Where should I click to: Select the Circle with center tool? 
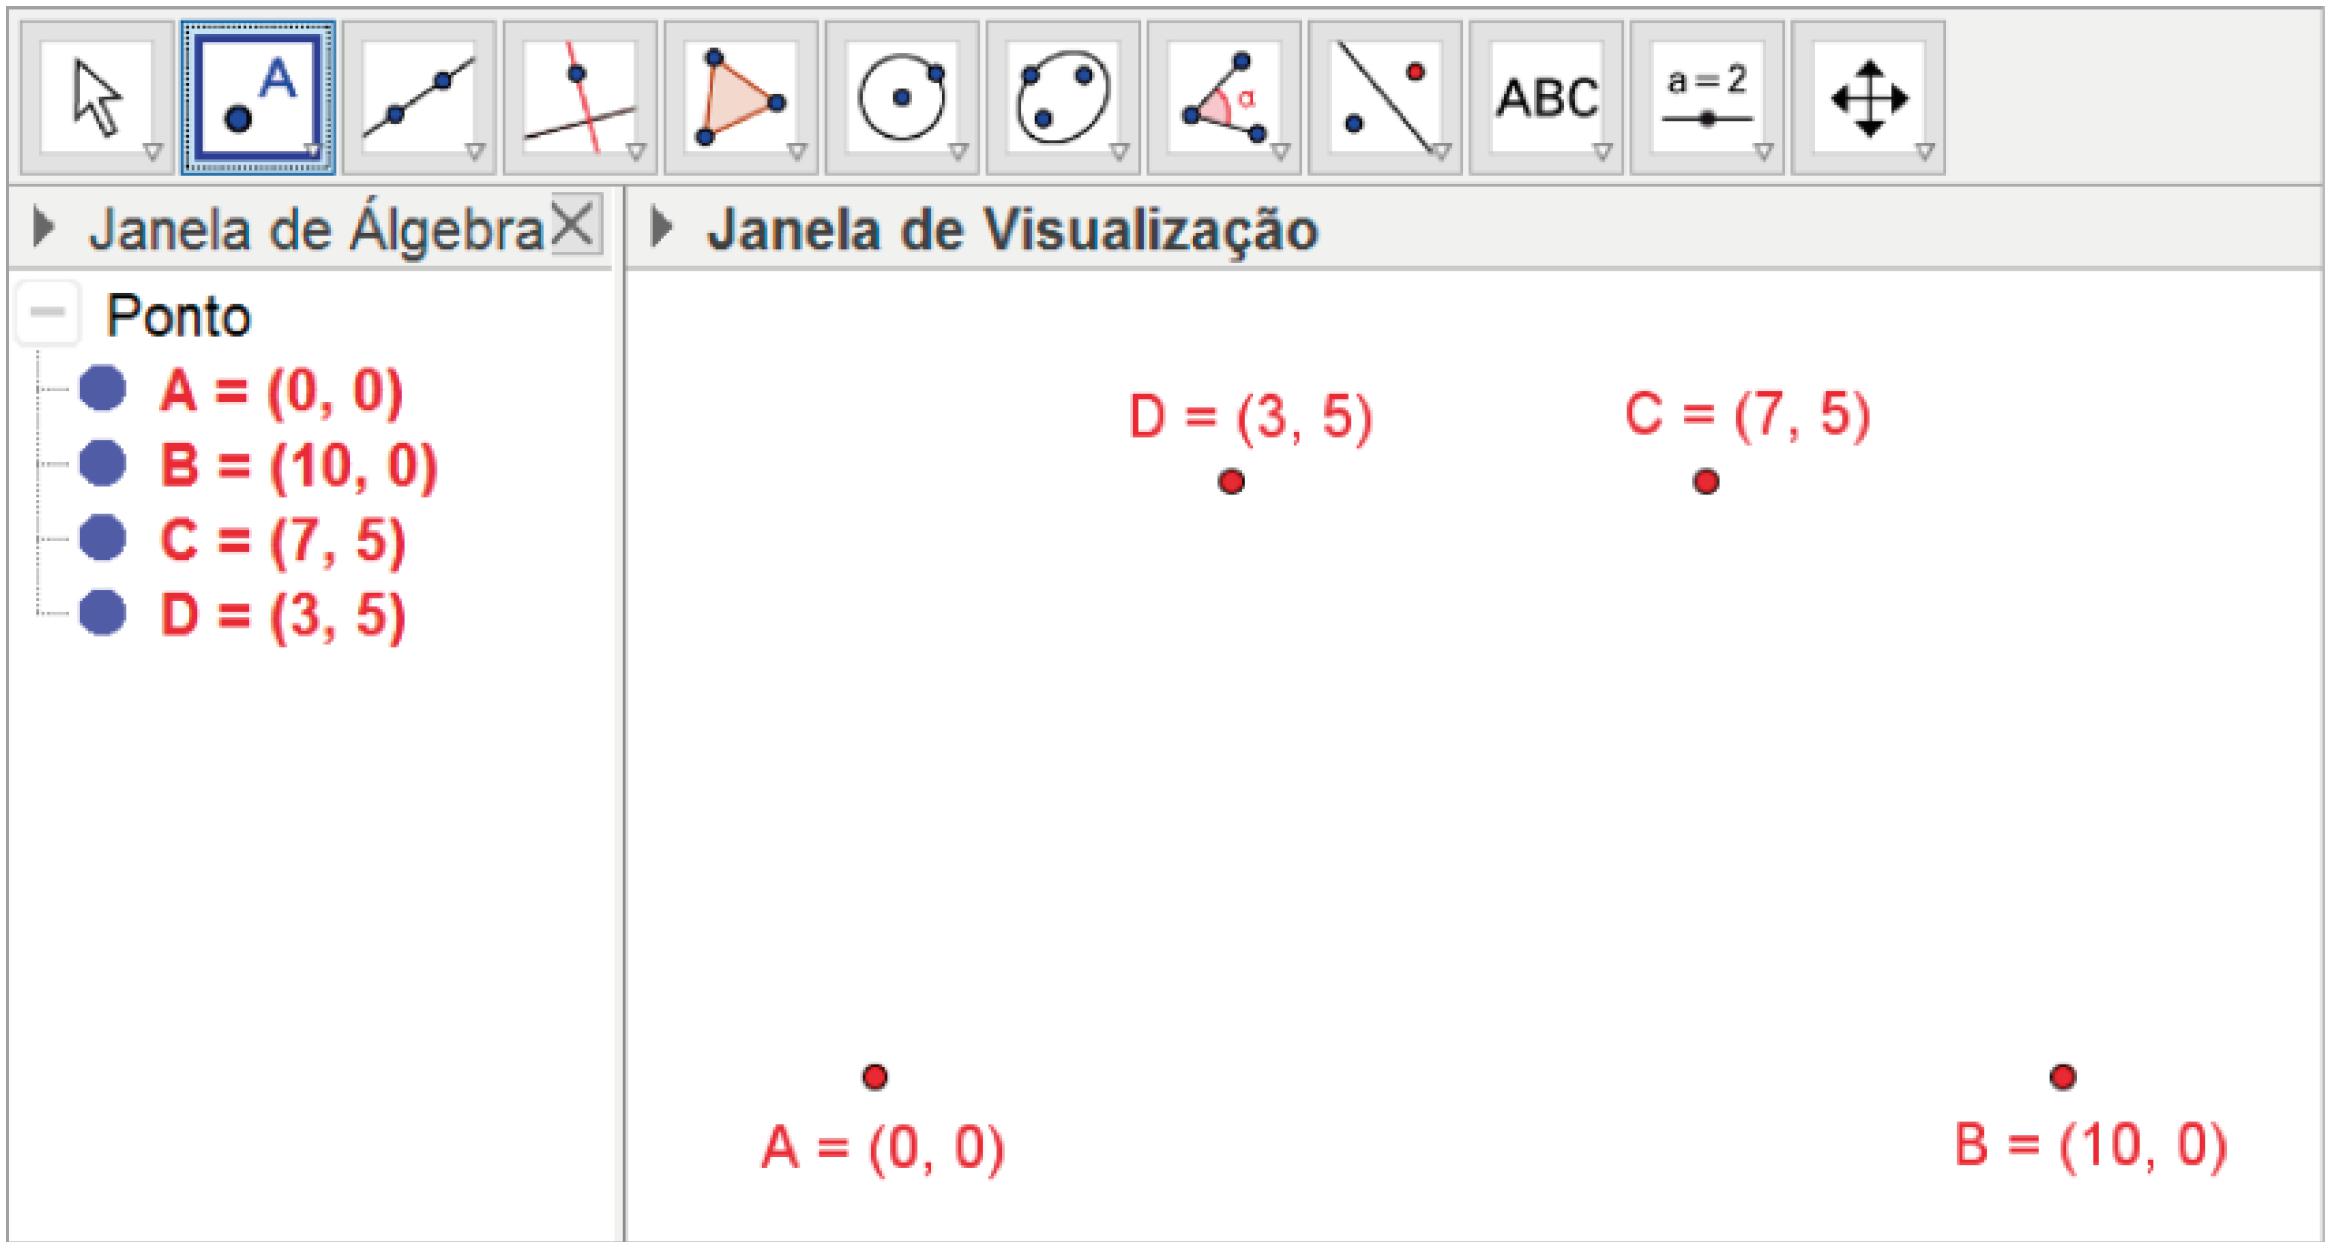pos(902,98)
